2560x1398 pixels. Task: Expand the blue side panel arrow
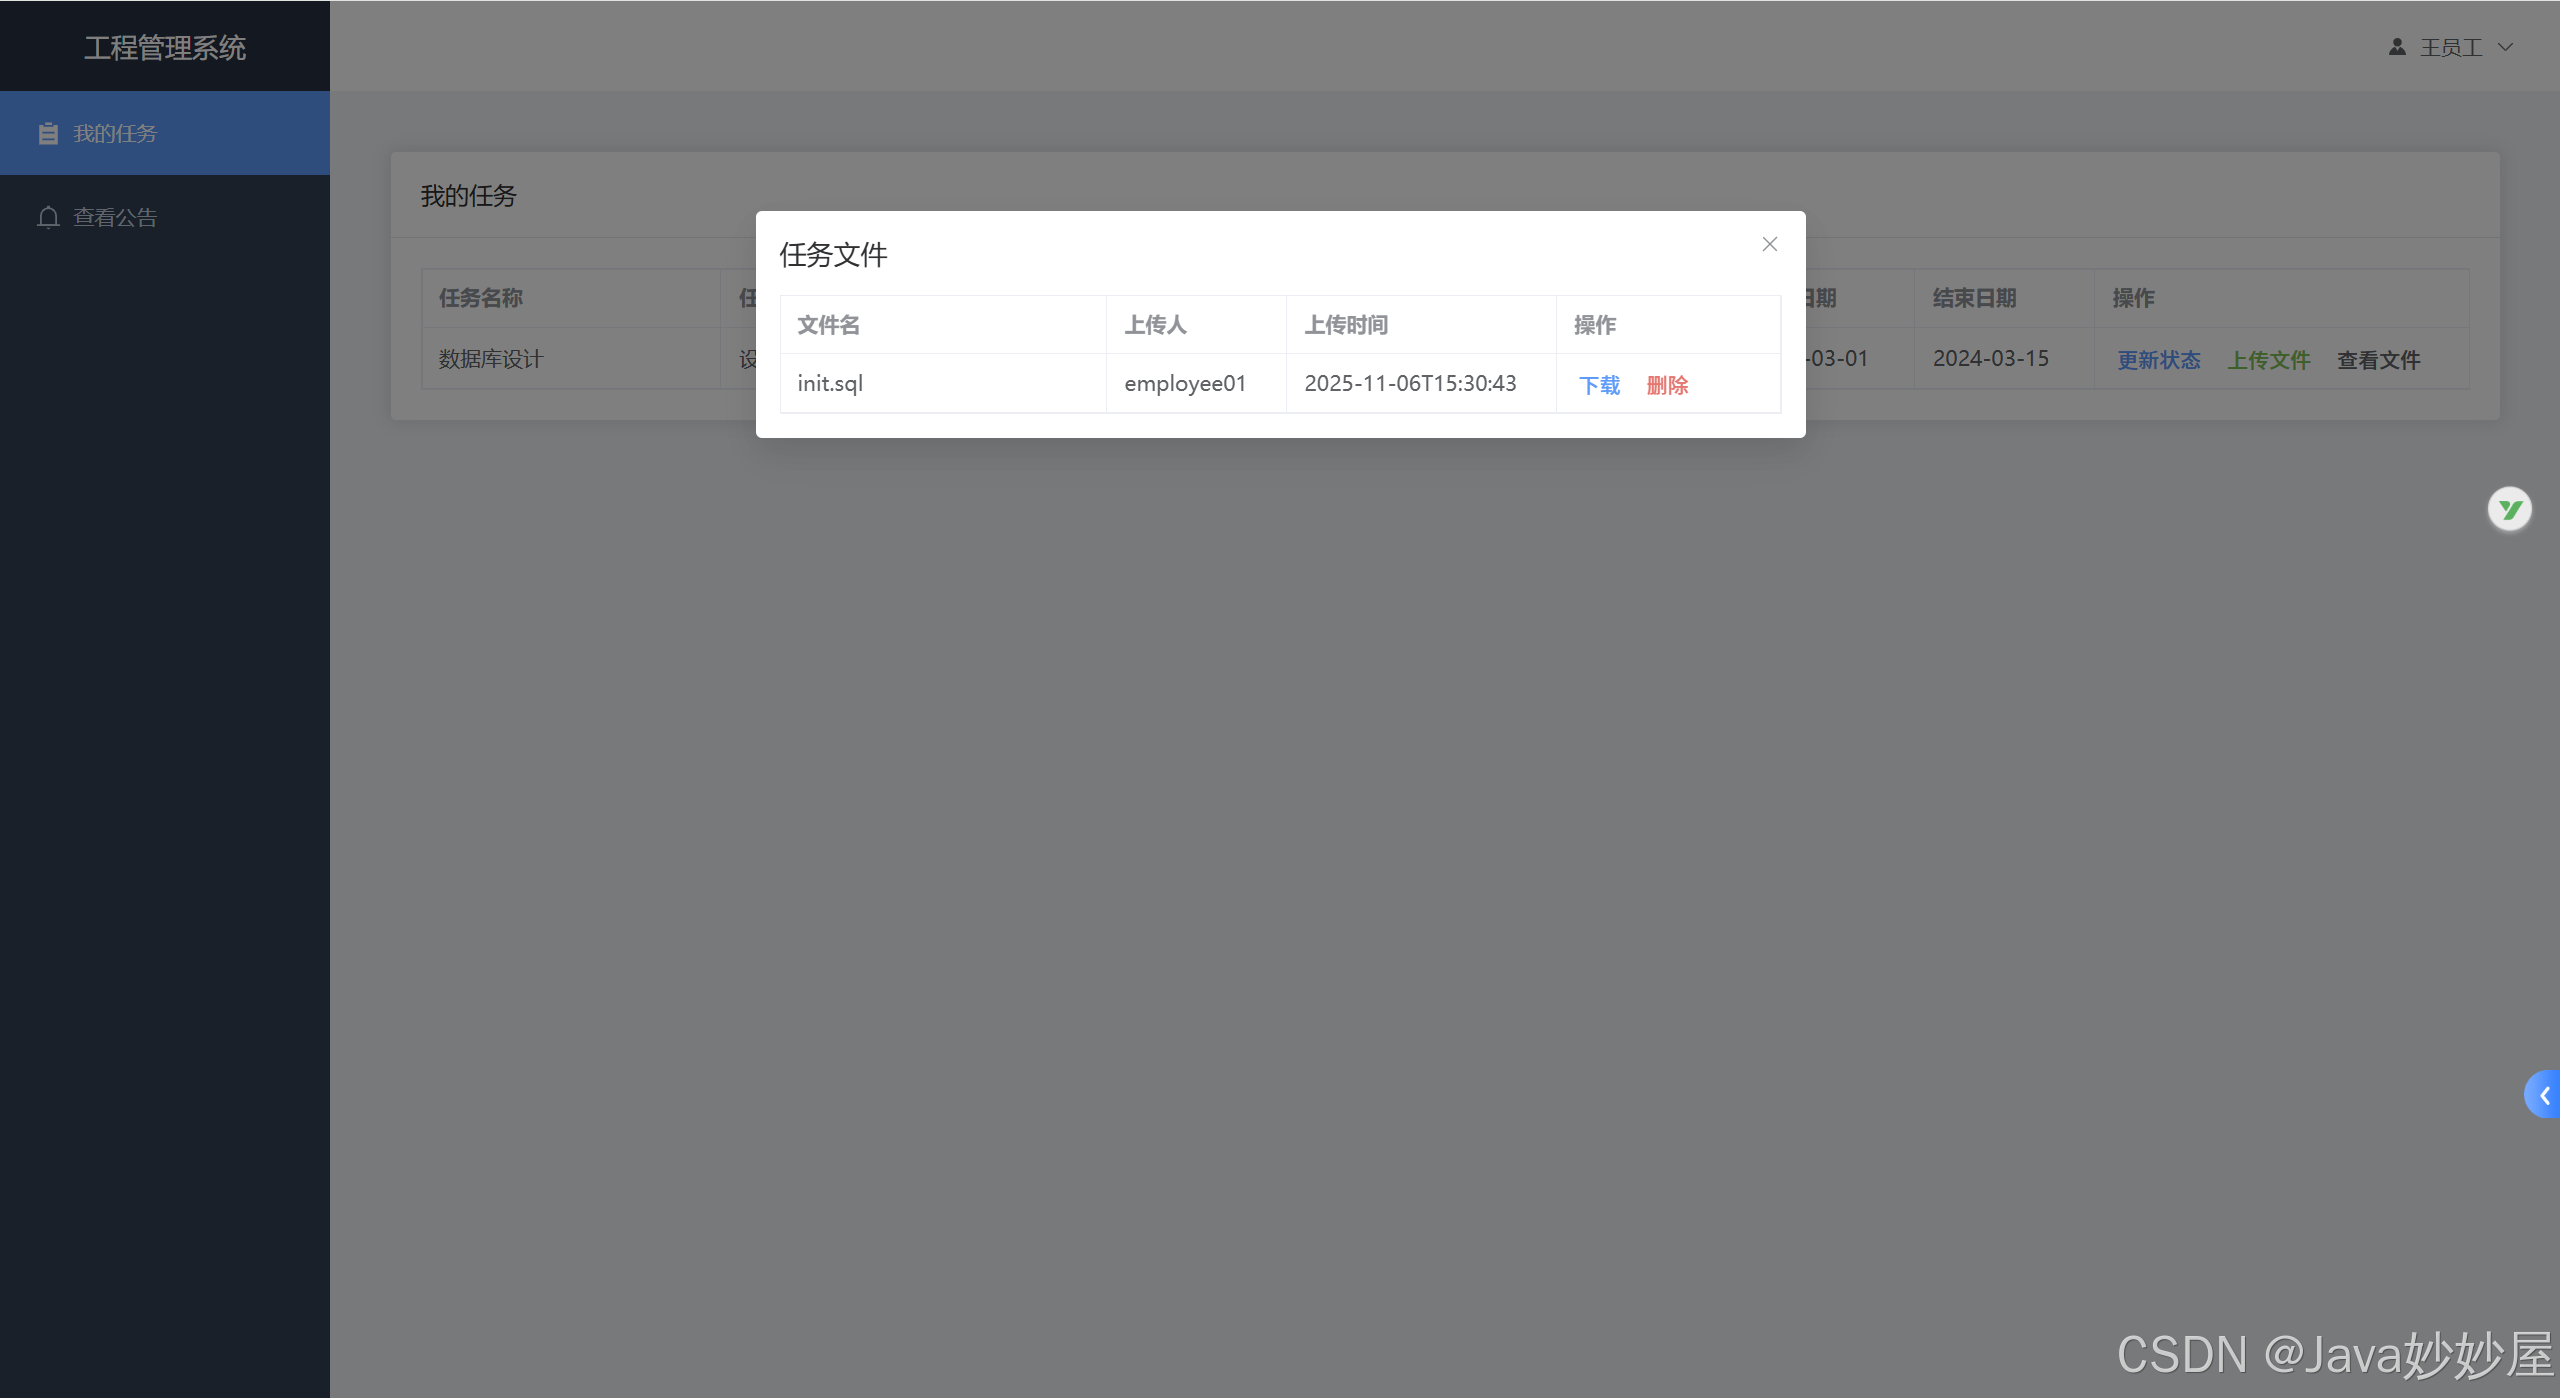[2543, 1095]
